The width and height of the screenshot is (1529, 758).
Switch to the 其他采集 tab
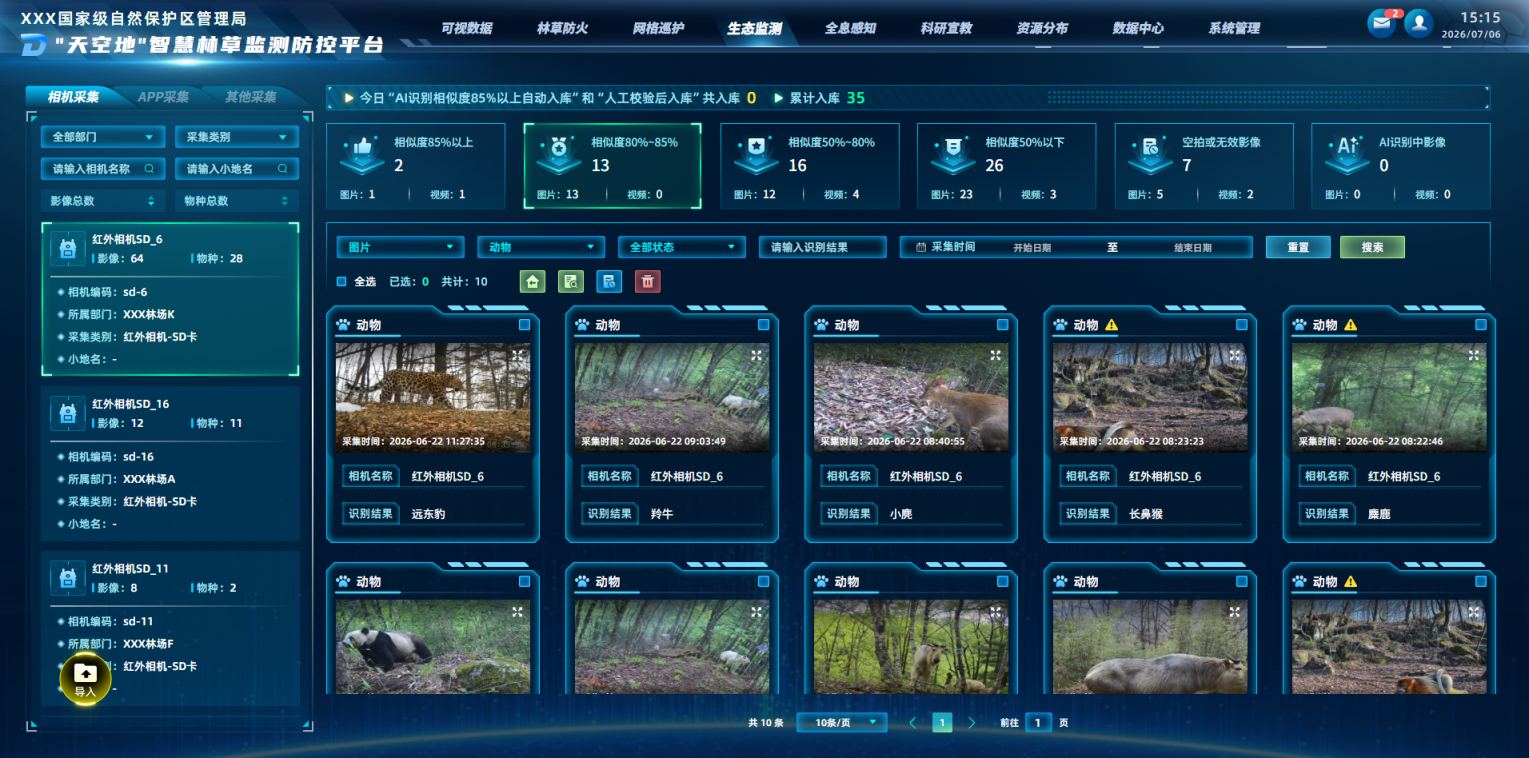(250, 97)
